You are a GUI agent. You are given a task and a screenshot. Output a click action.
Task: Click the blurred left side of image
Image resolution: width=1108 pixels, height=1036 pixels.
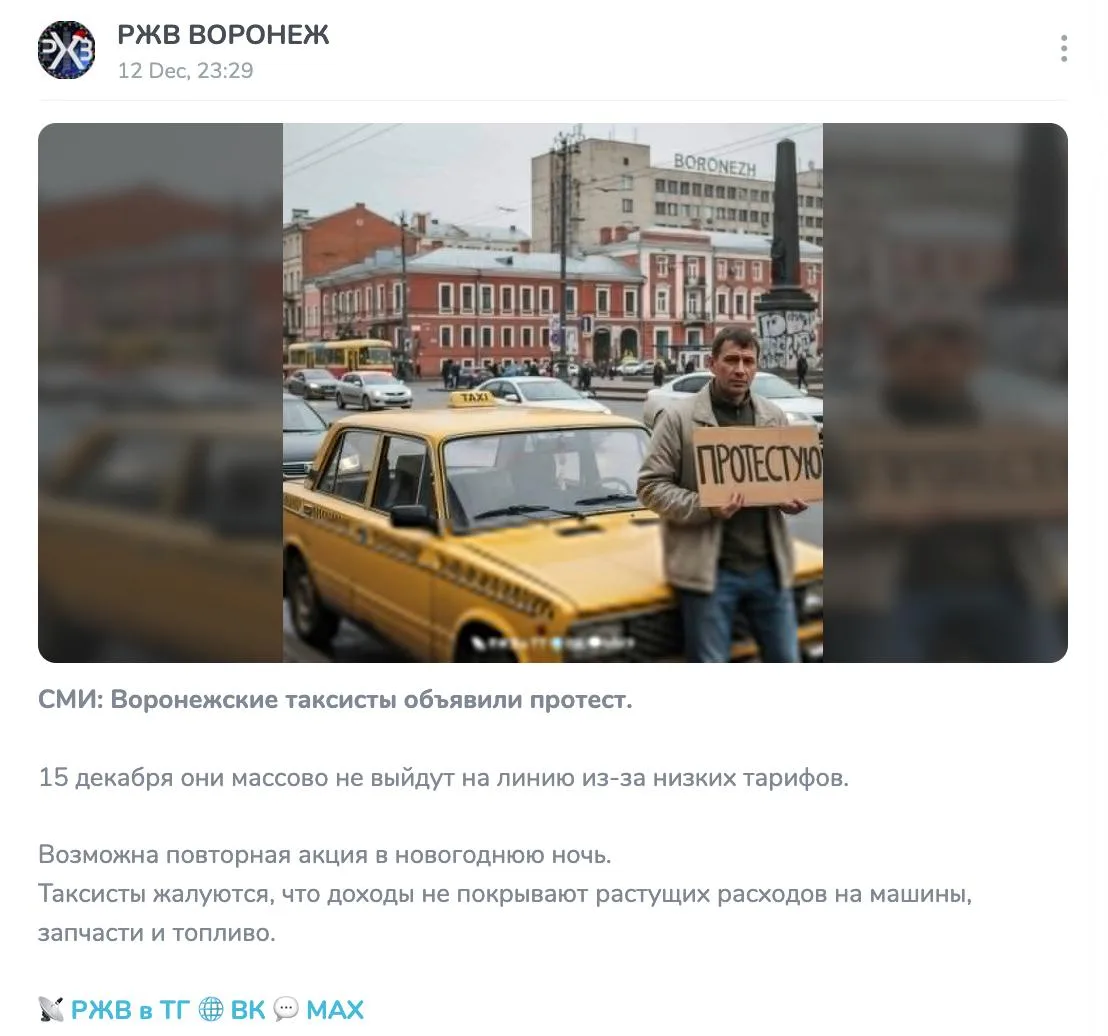point(160,393)
